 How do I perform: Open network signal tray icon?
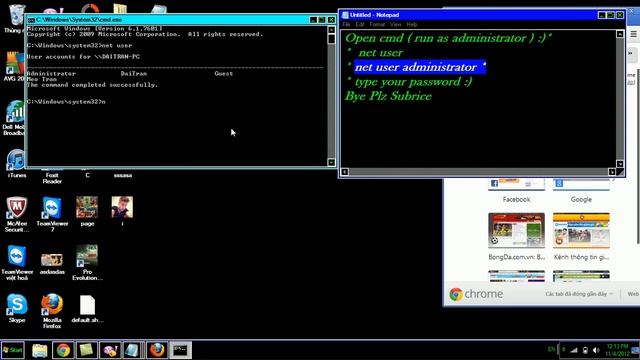574,350
